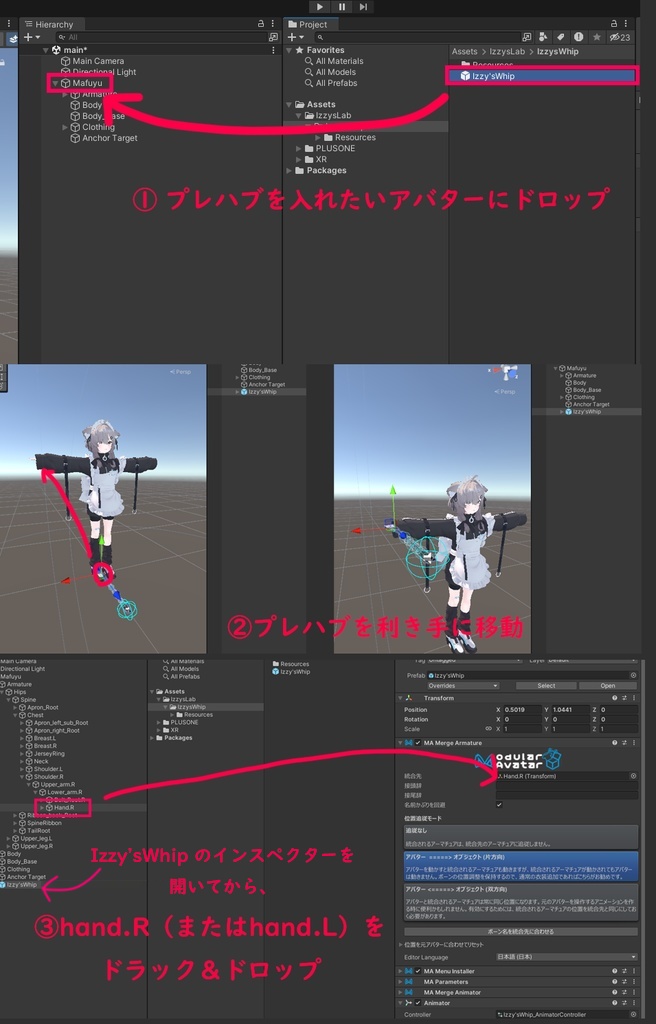The width and height of the screenshot is (656, 1024).
Task: Collapse the Assets folder tree
Action: point(289,104)
